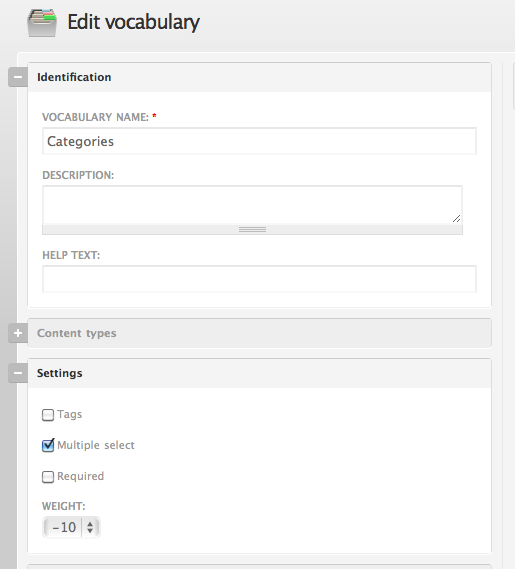Click the Multiple select label text

click(x=96, y=445)
